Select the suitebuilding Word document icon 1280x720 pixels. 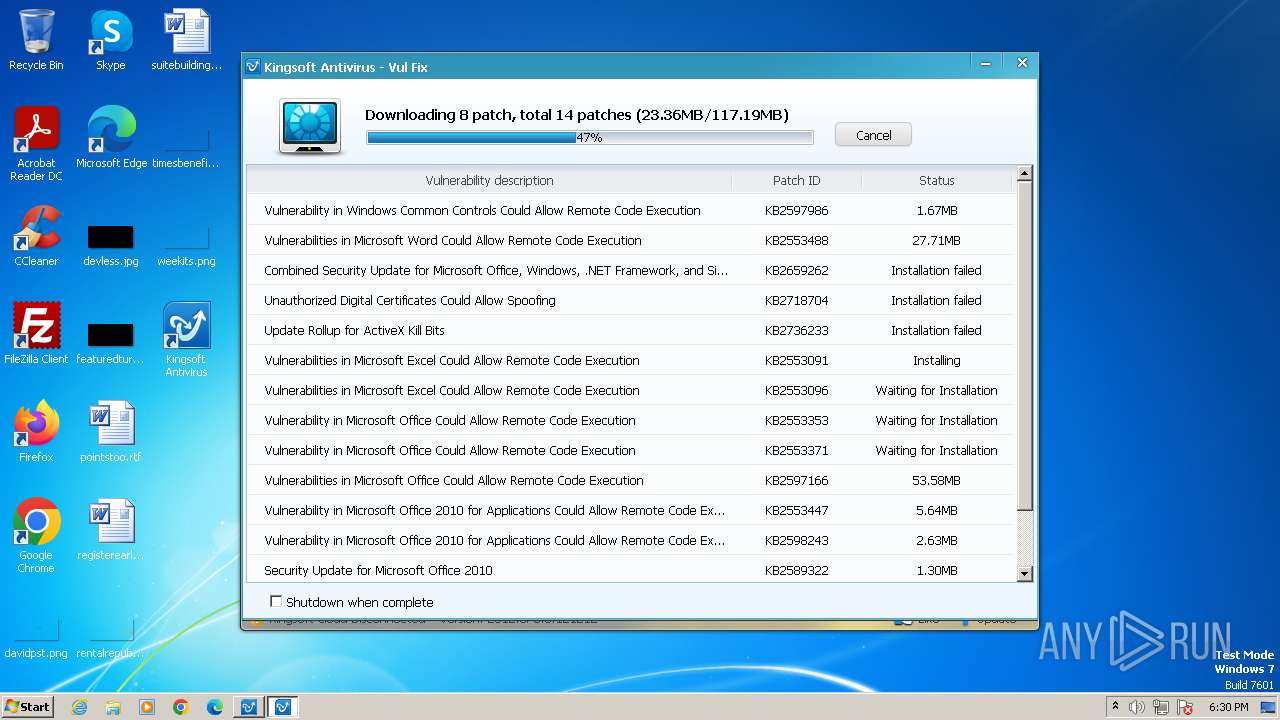click(187, 40)
